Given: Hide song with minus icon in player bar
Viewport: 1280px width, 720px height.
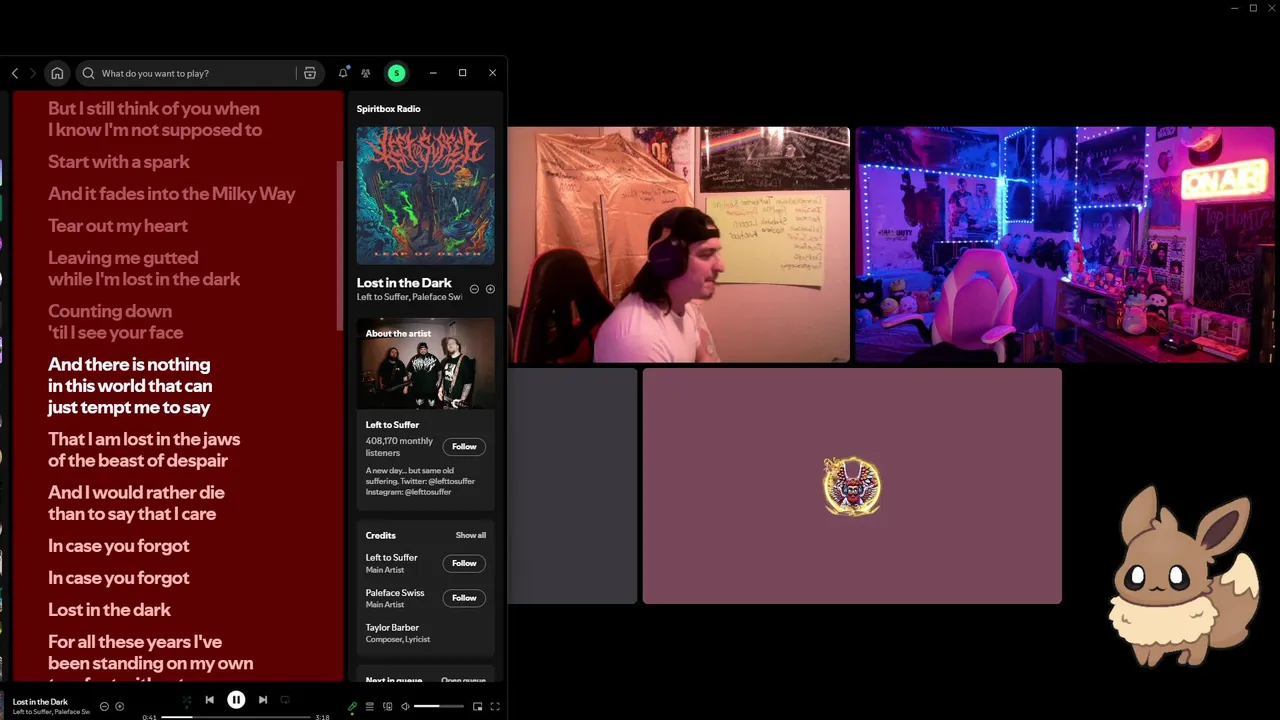Looking at the screenshot, I should coord(104,707).
